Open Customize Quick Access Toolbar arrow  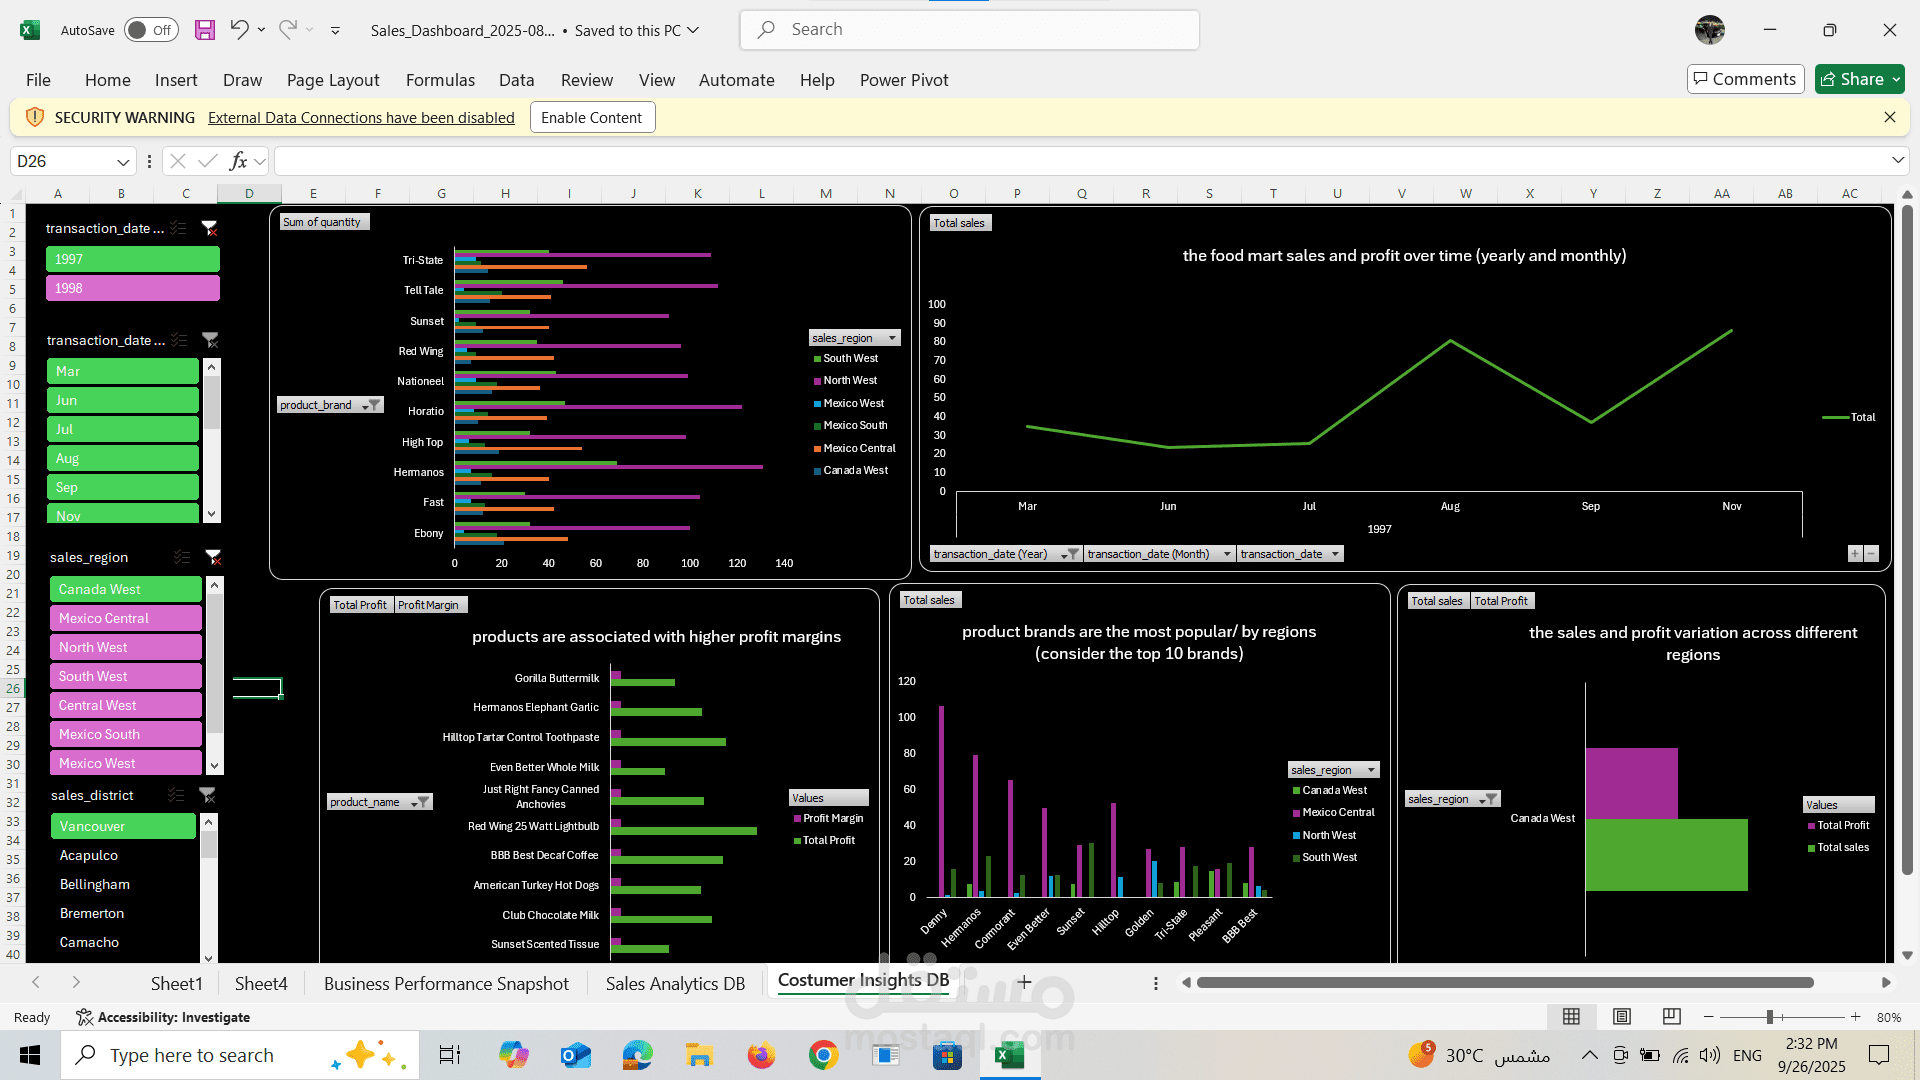[335, 31]
